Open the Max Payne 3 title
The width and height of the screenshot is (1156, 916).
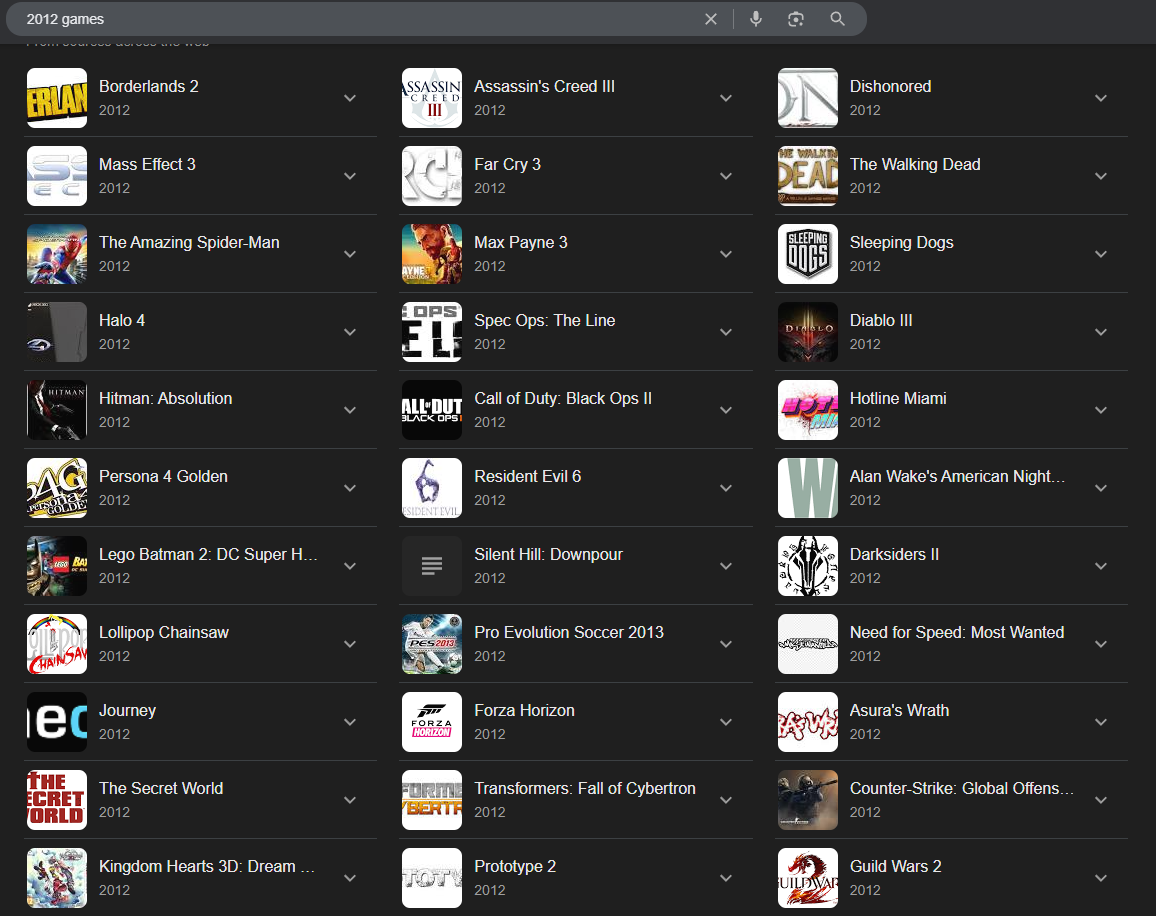coord(520,243)
